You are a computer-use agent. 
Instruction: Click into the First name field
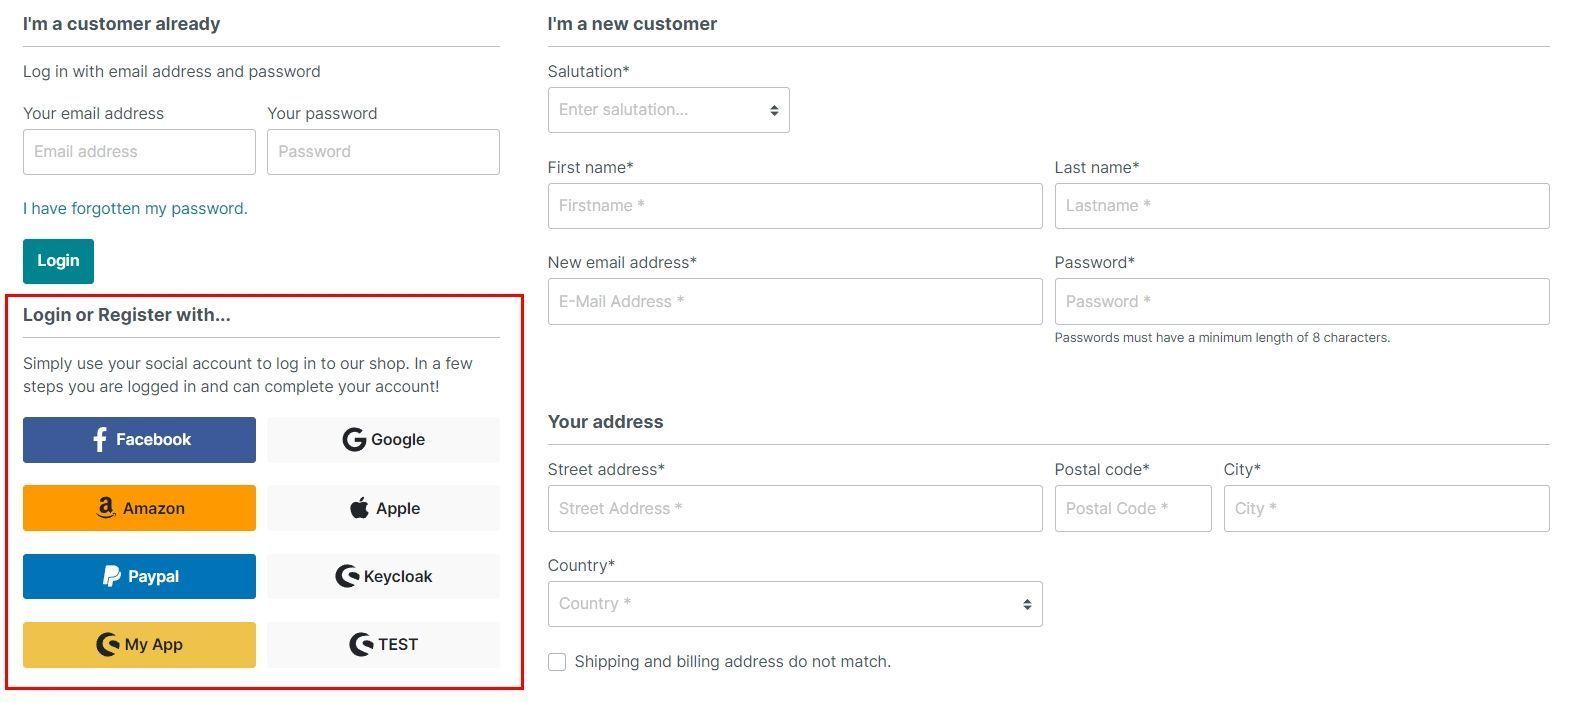(794, 206)
